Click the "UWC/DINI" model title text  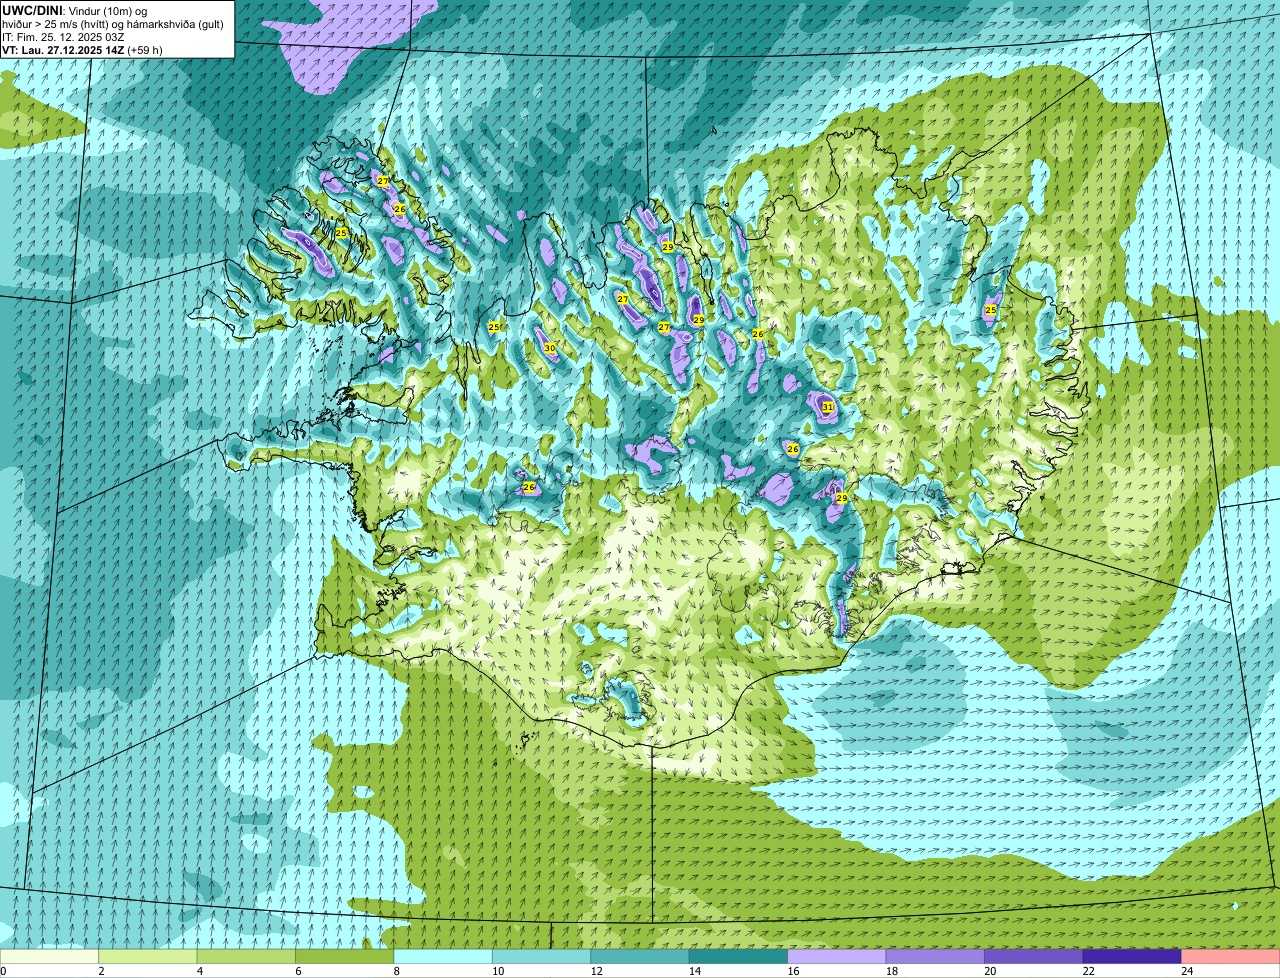pos(31,10)
